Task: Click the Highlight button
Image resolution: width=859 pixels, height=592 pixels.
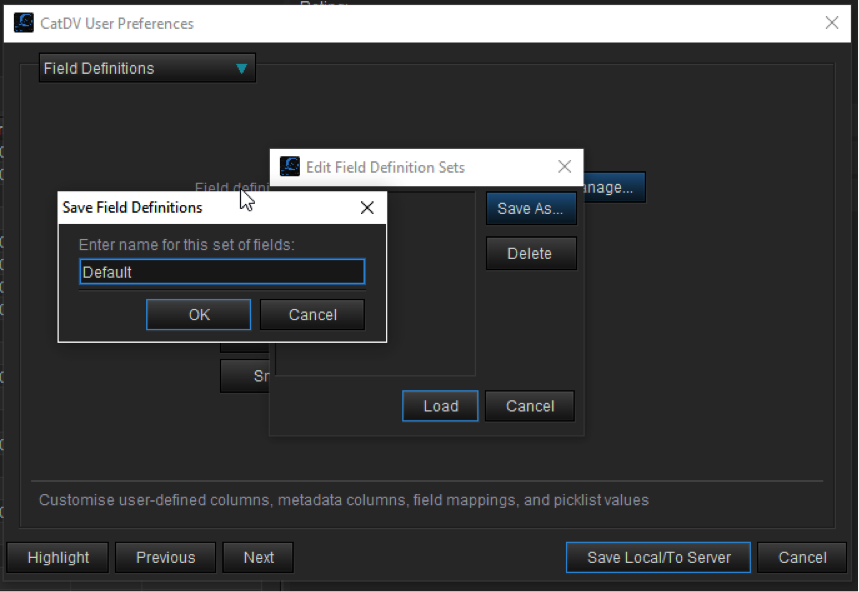Action: tap(58, 557)
